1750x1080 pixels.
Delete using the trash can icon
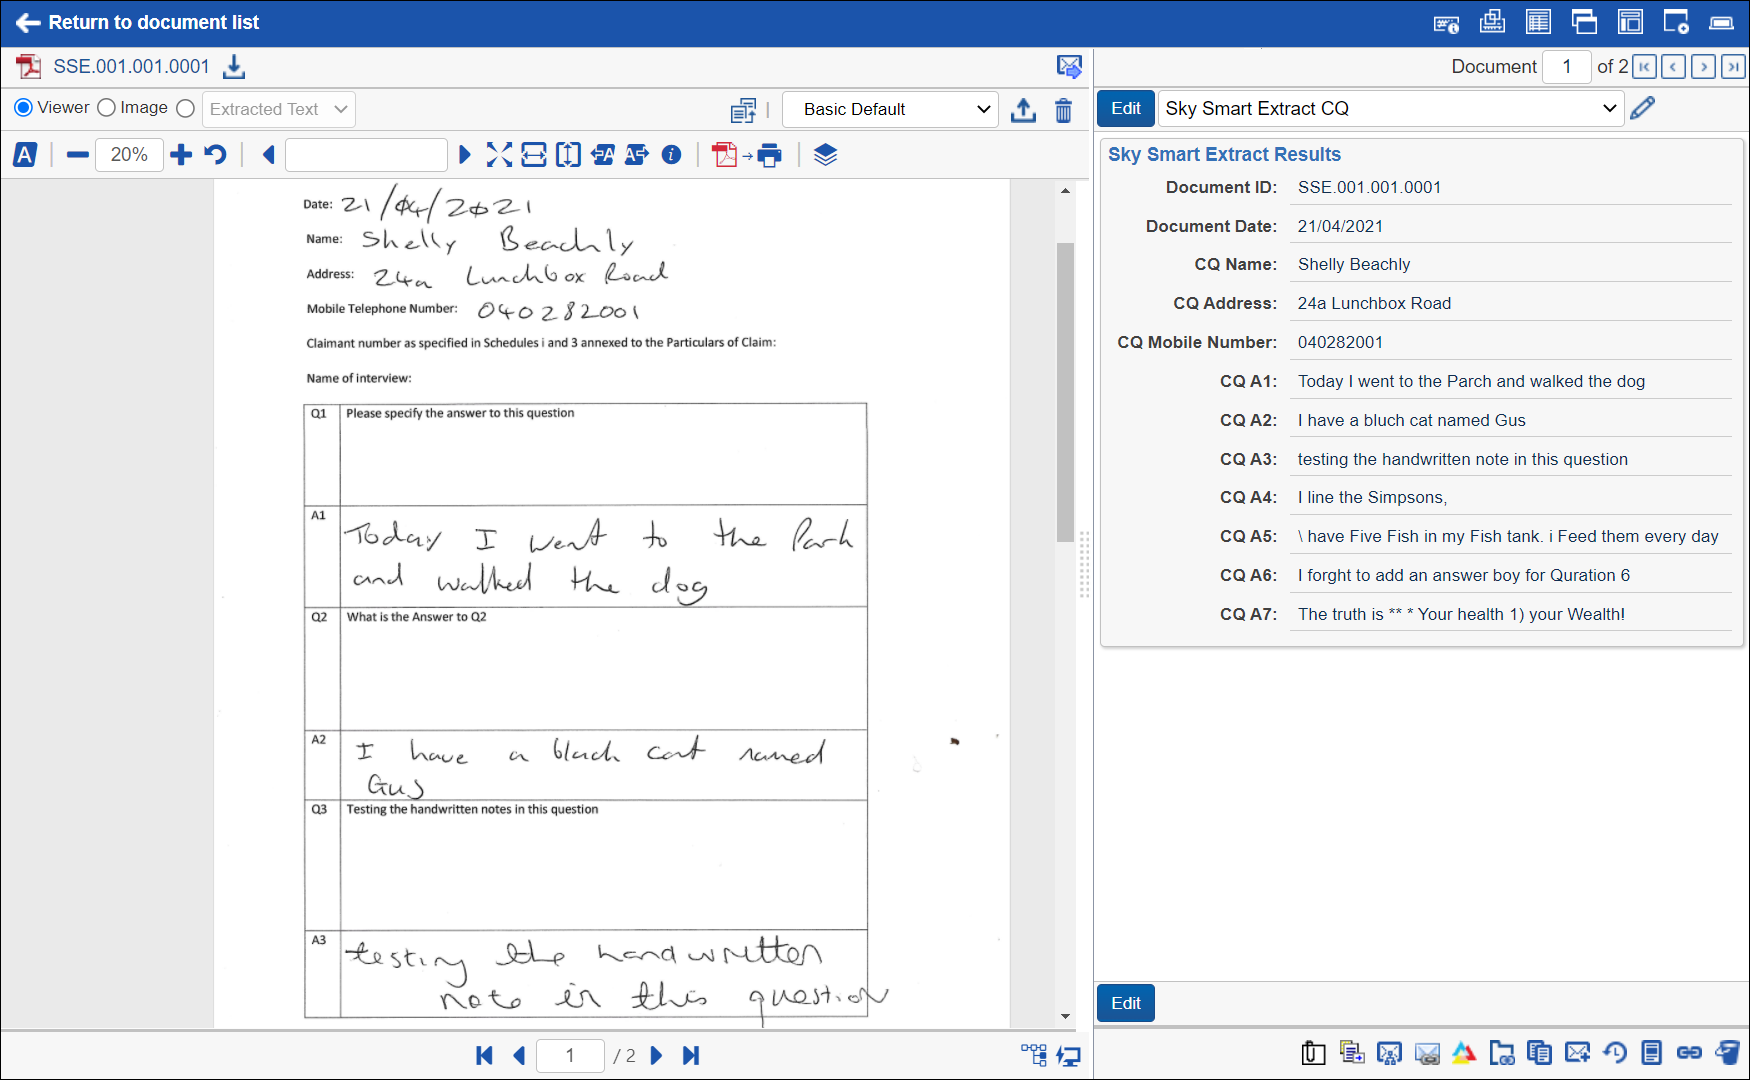(x=1063, y=110)
